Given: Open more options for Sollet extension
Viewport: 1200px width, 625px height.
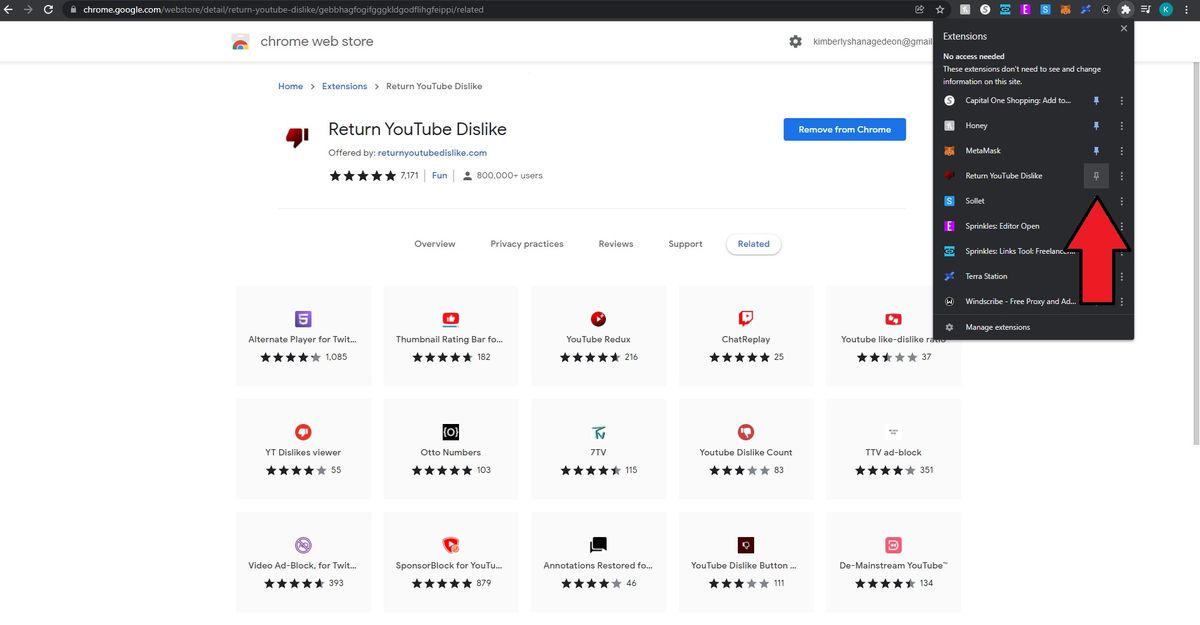Looking at the screenshot, I should click(1121, 201).
